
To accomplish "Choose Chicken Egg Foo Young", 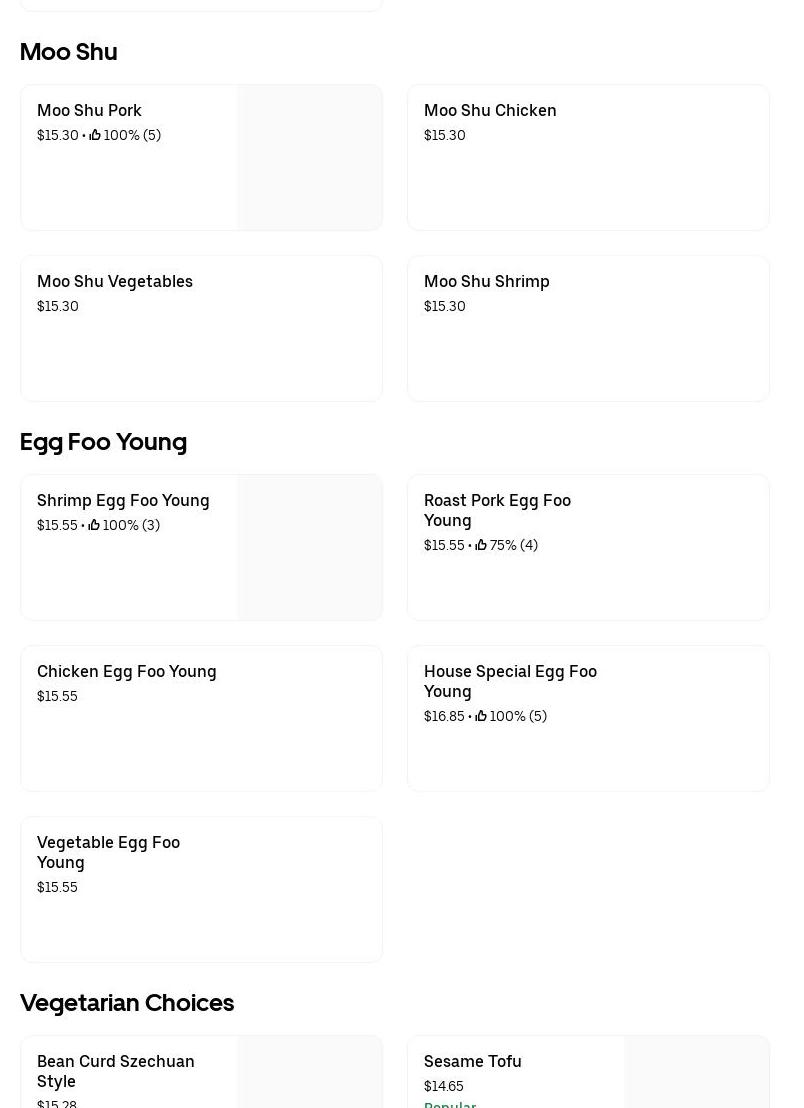I will [127, 671].
